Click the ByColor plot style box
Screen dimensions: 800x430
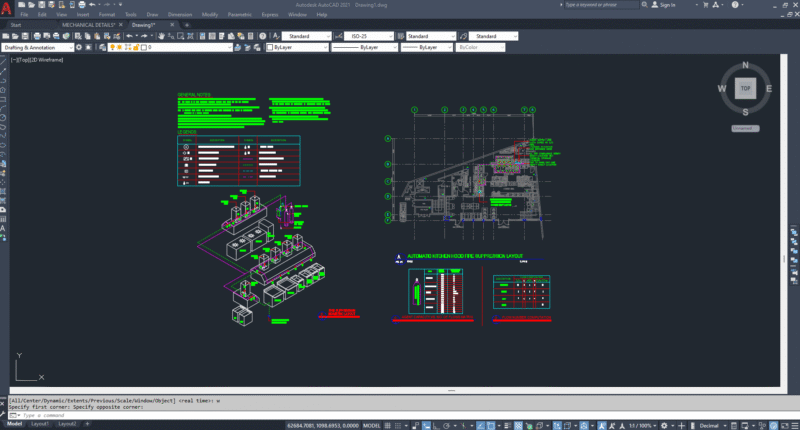480,47
